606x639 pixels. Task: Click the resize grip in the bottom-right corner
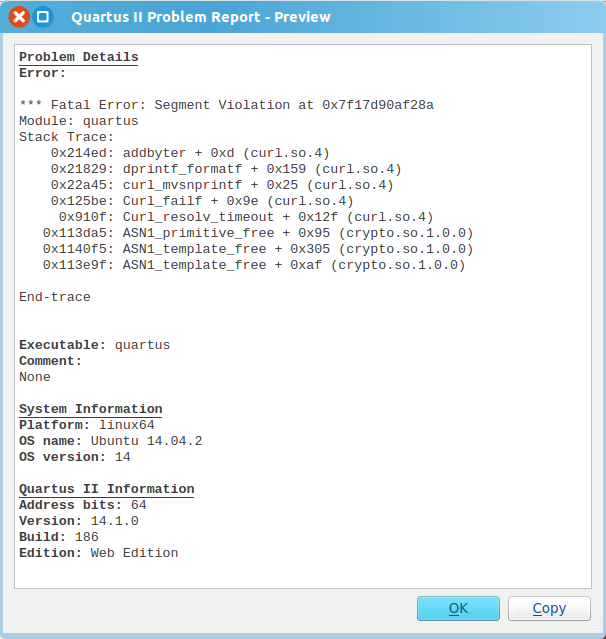(596, 626)
